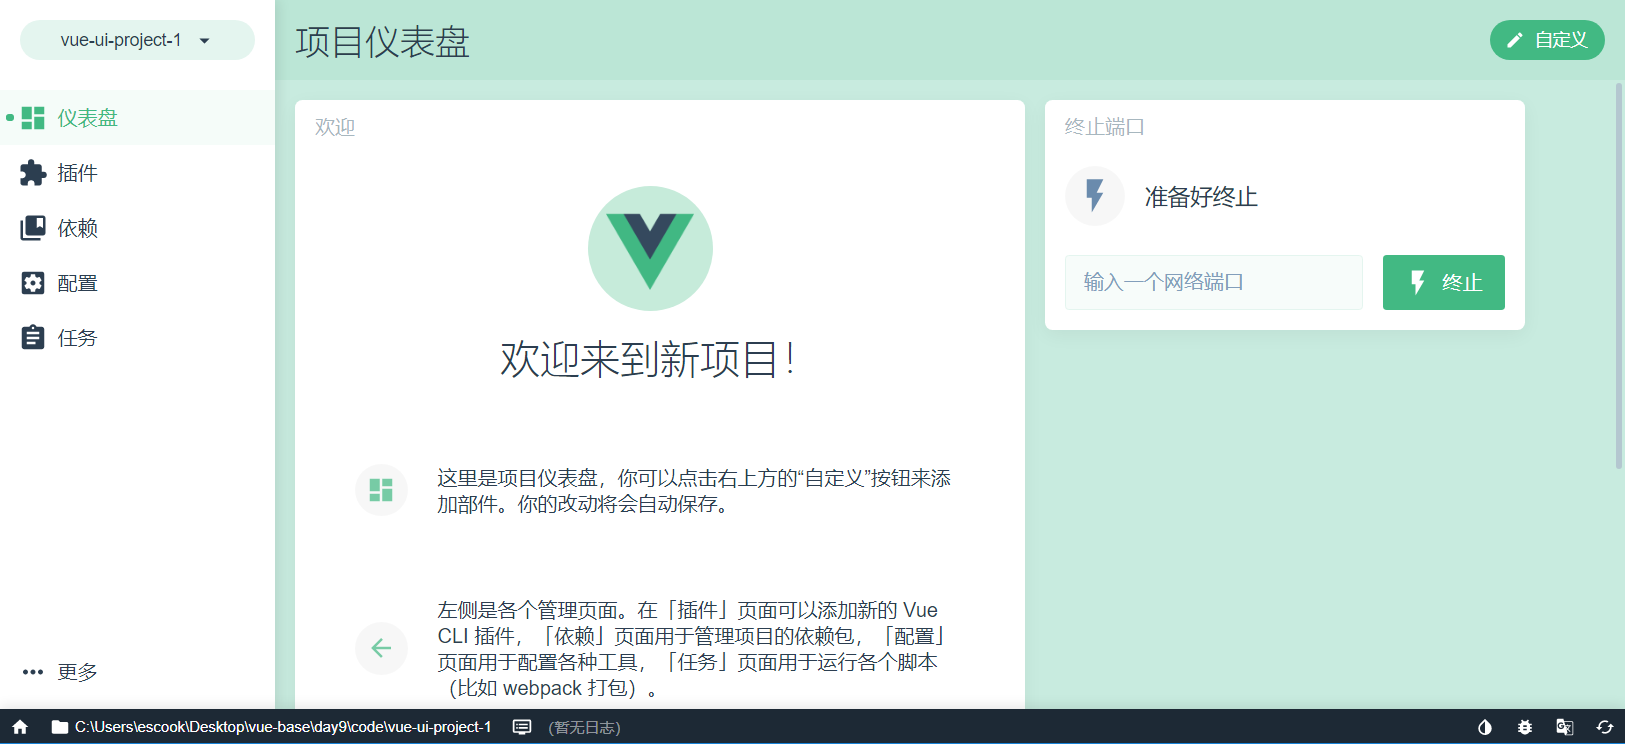
Task: Select 仪表盘 in the sidebar
Action: point(137,118)
